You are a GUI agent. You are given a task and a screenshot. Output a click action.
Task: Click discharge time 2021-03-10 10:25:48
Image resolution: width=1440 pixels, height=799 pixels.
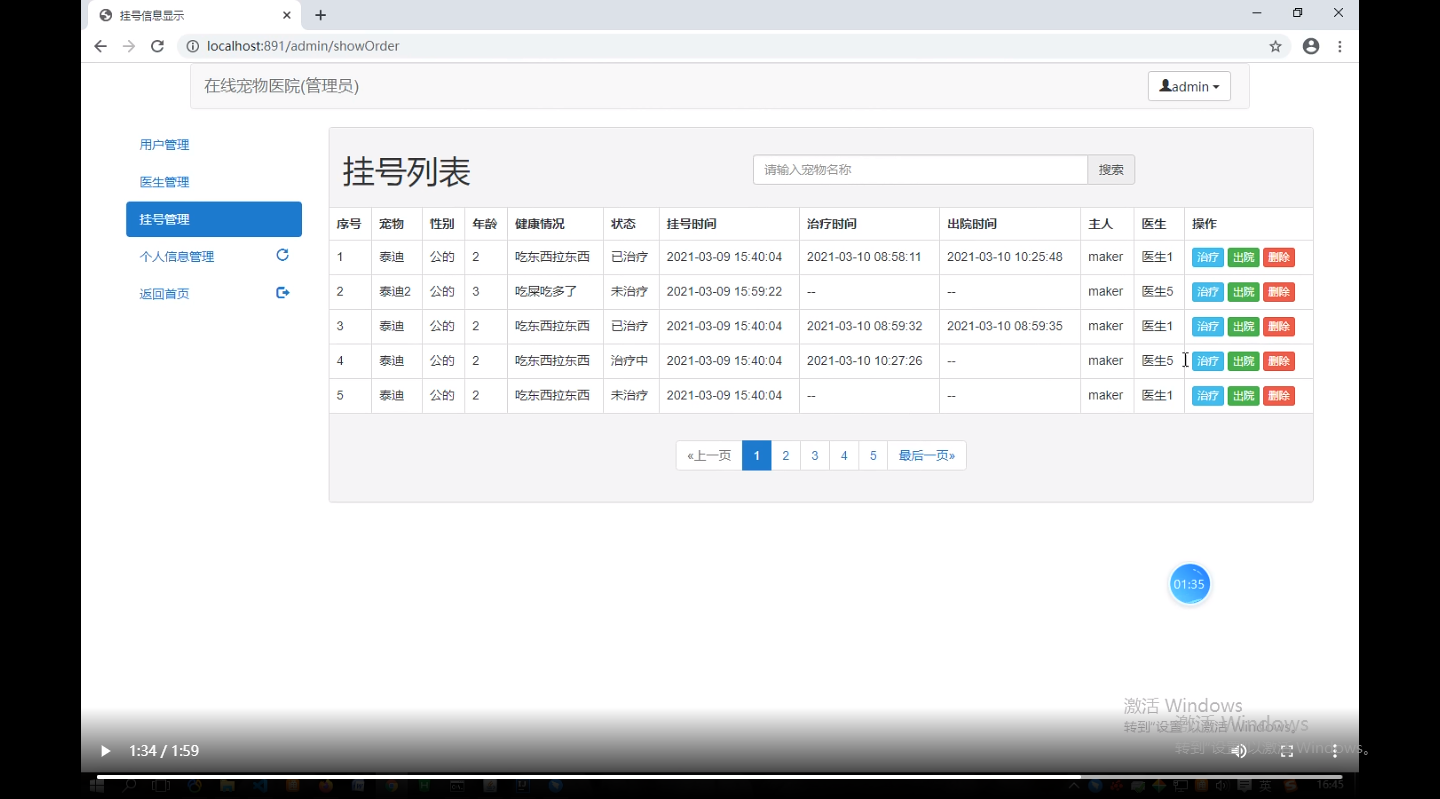[1004, 257]
